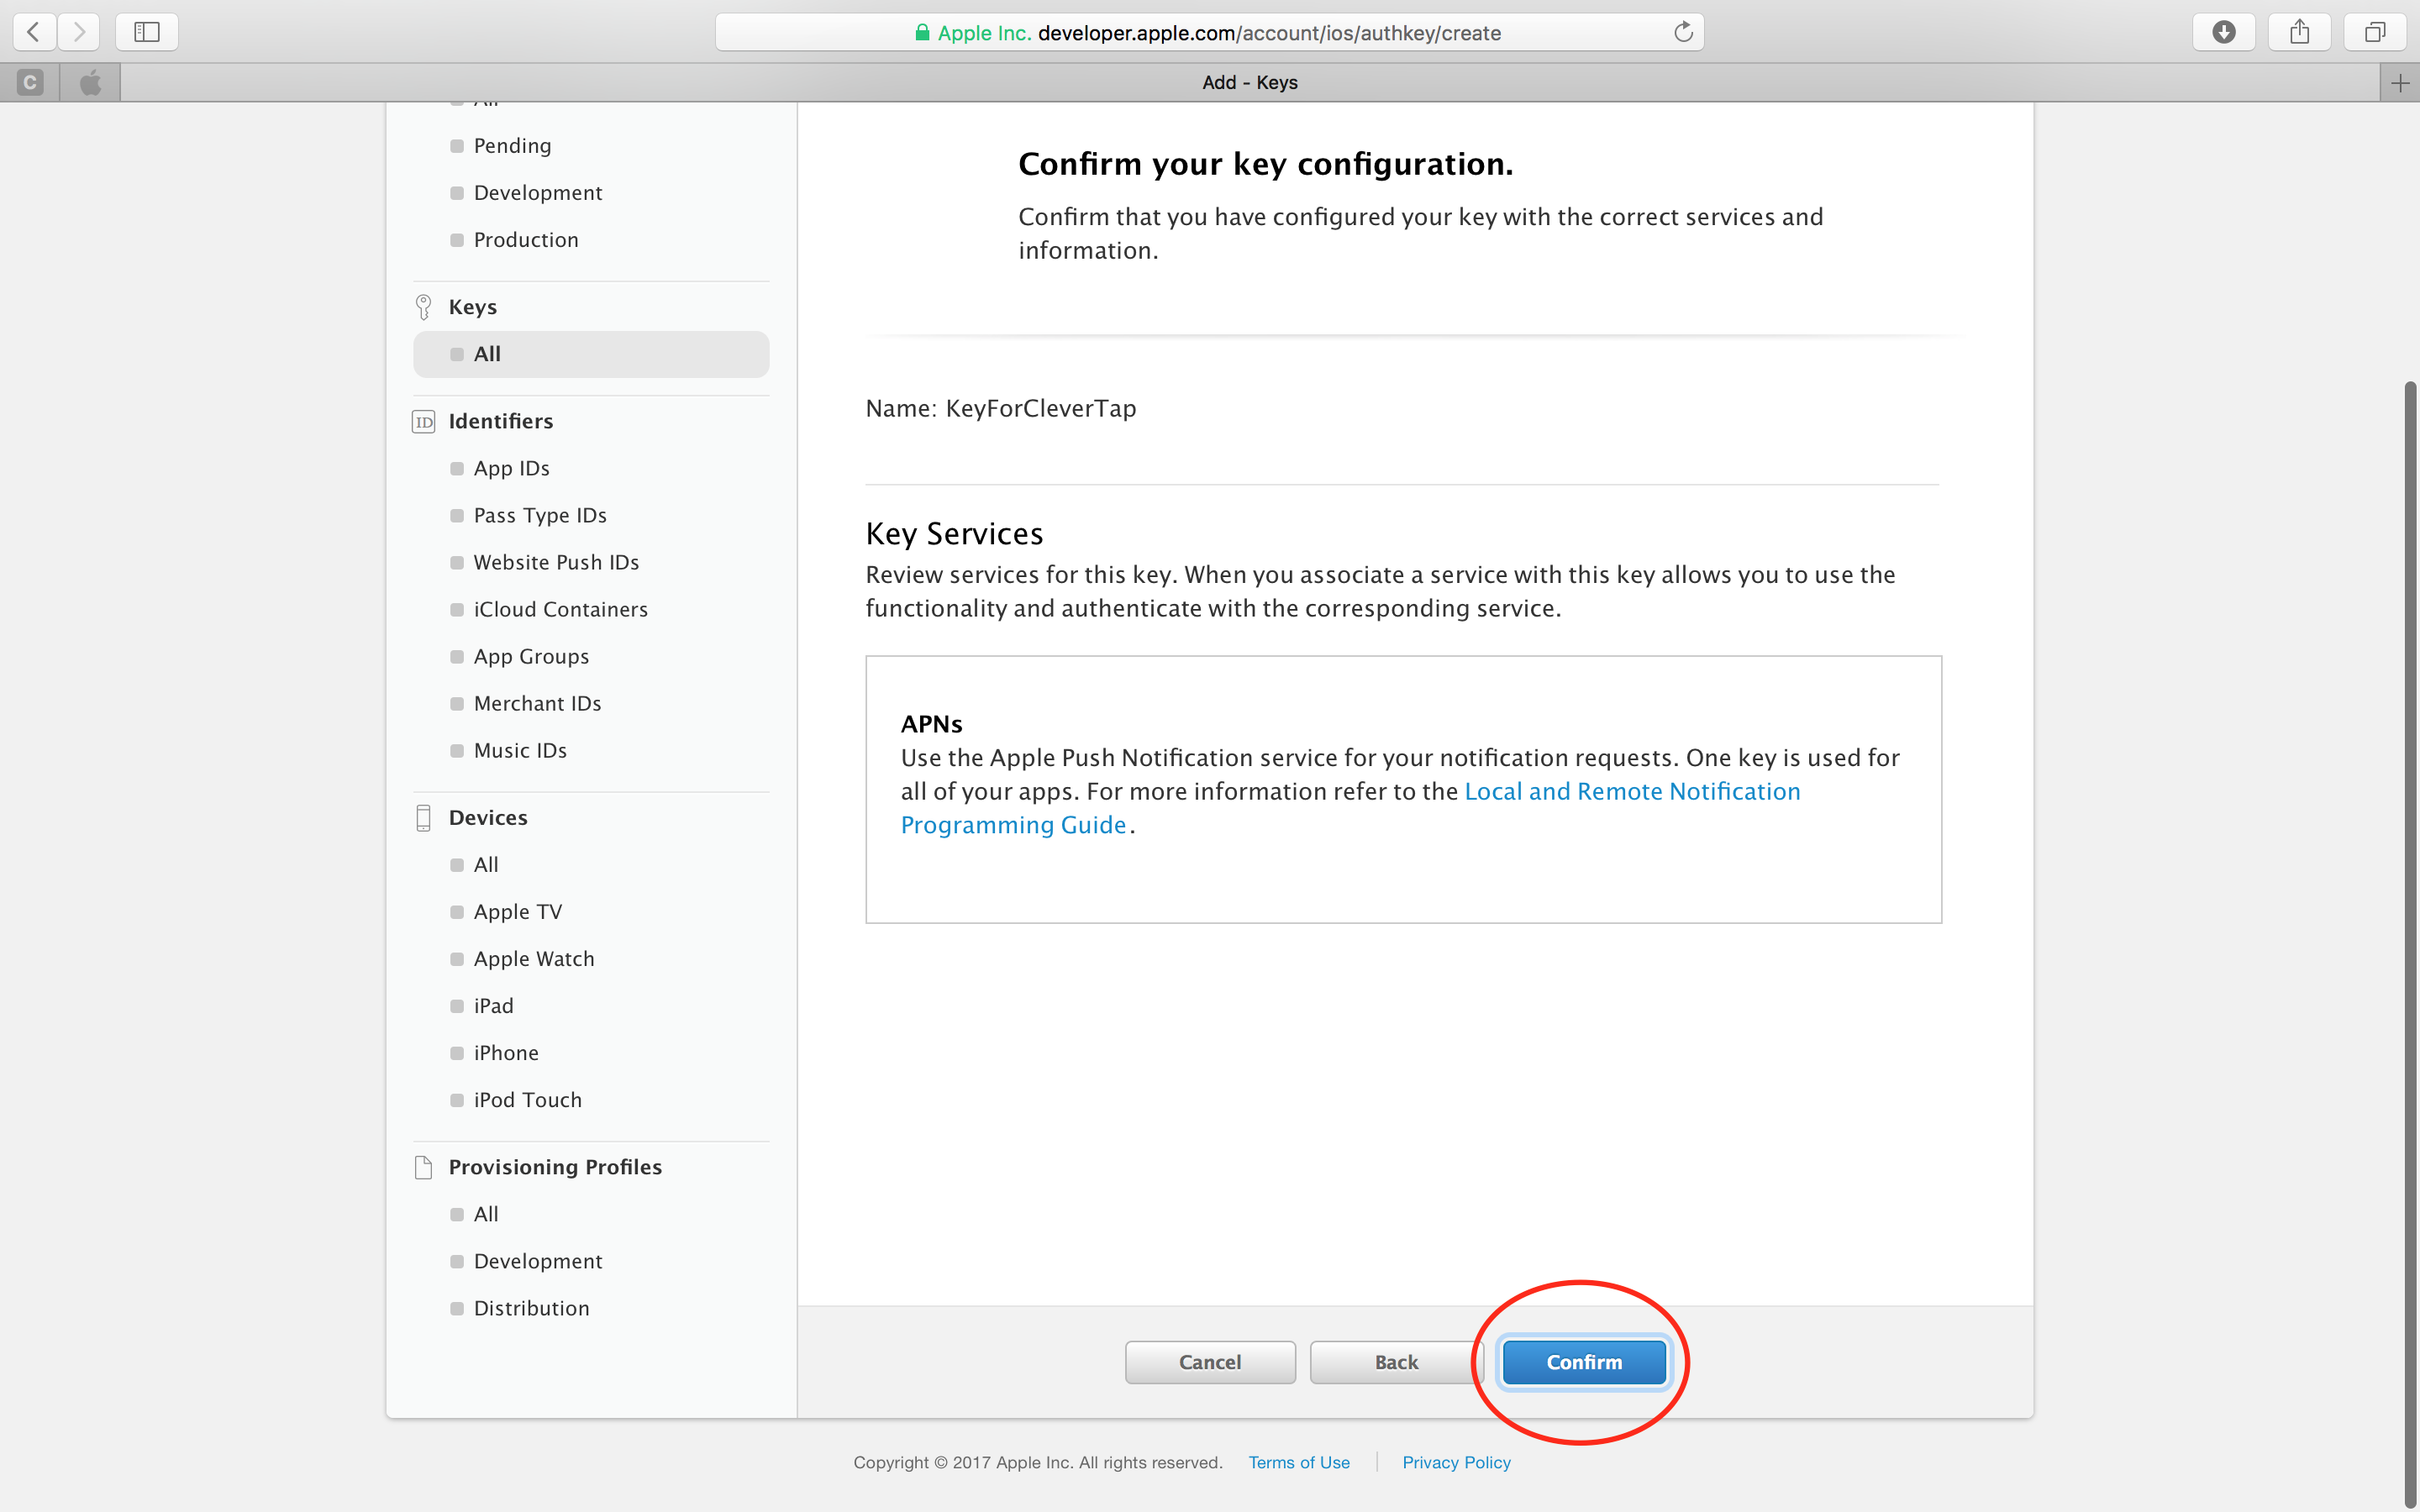Open the Terms of Use link
This screenshot has width=2420, height=1512.
pos(1298,1462)
